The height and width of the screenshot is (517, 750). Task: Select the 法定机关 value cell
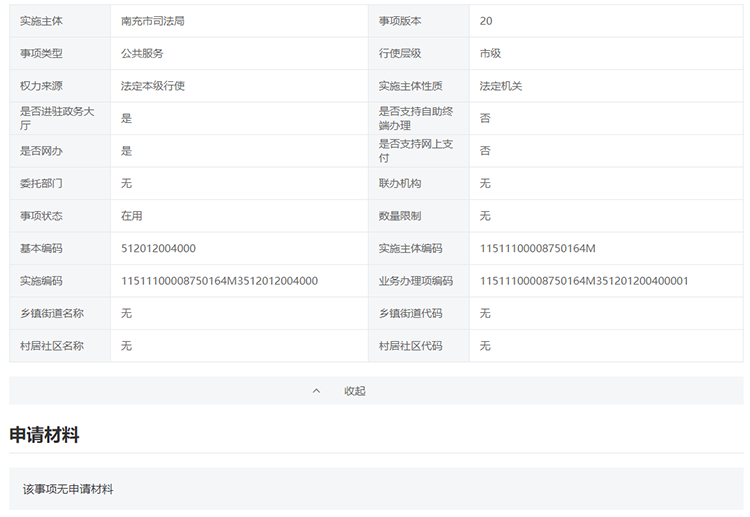tap(501, 86)
